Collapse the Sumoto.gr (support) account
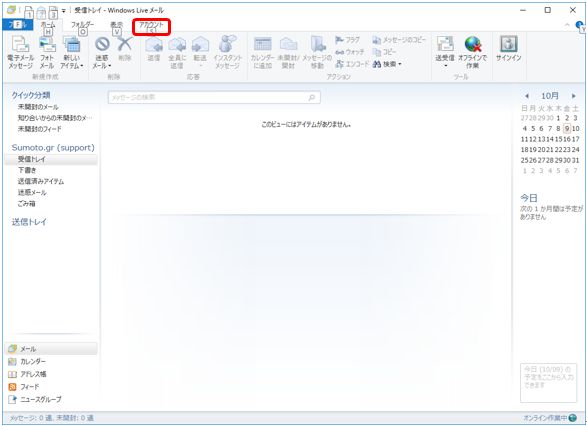 (53, 147)
